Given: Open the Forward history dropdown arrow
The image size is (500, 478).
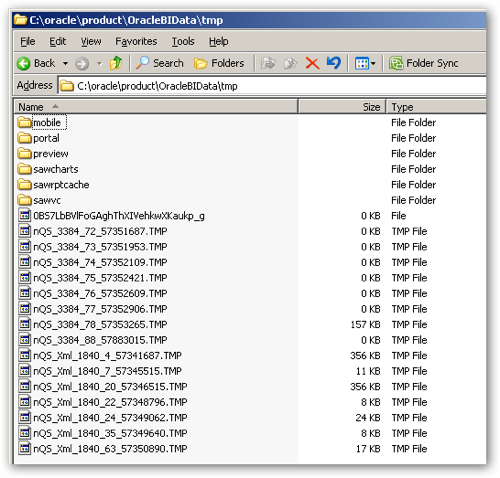Looking at the screenshot, I should coord(99,63).
